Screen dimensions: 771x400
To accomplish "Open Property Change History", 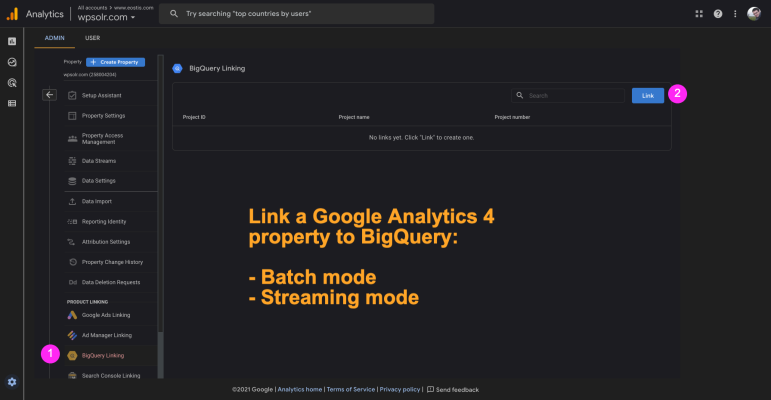I will pyautogui.click(x=111, y=262).
